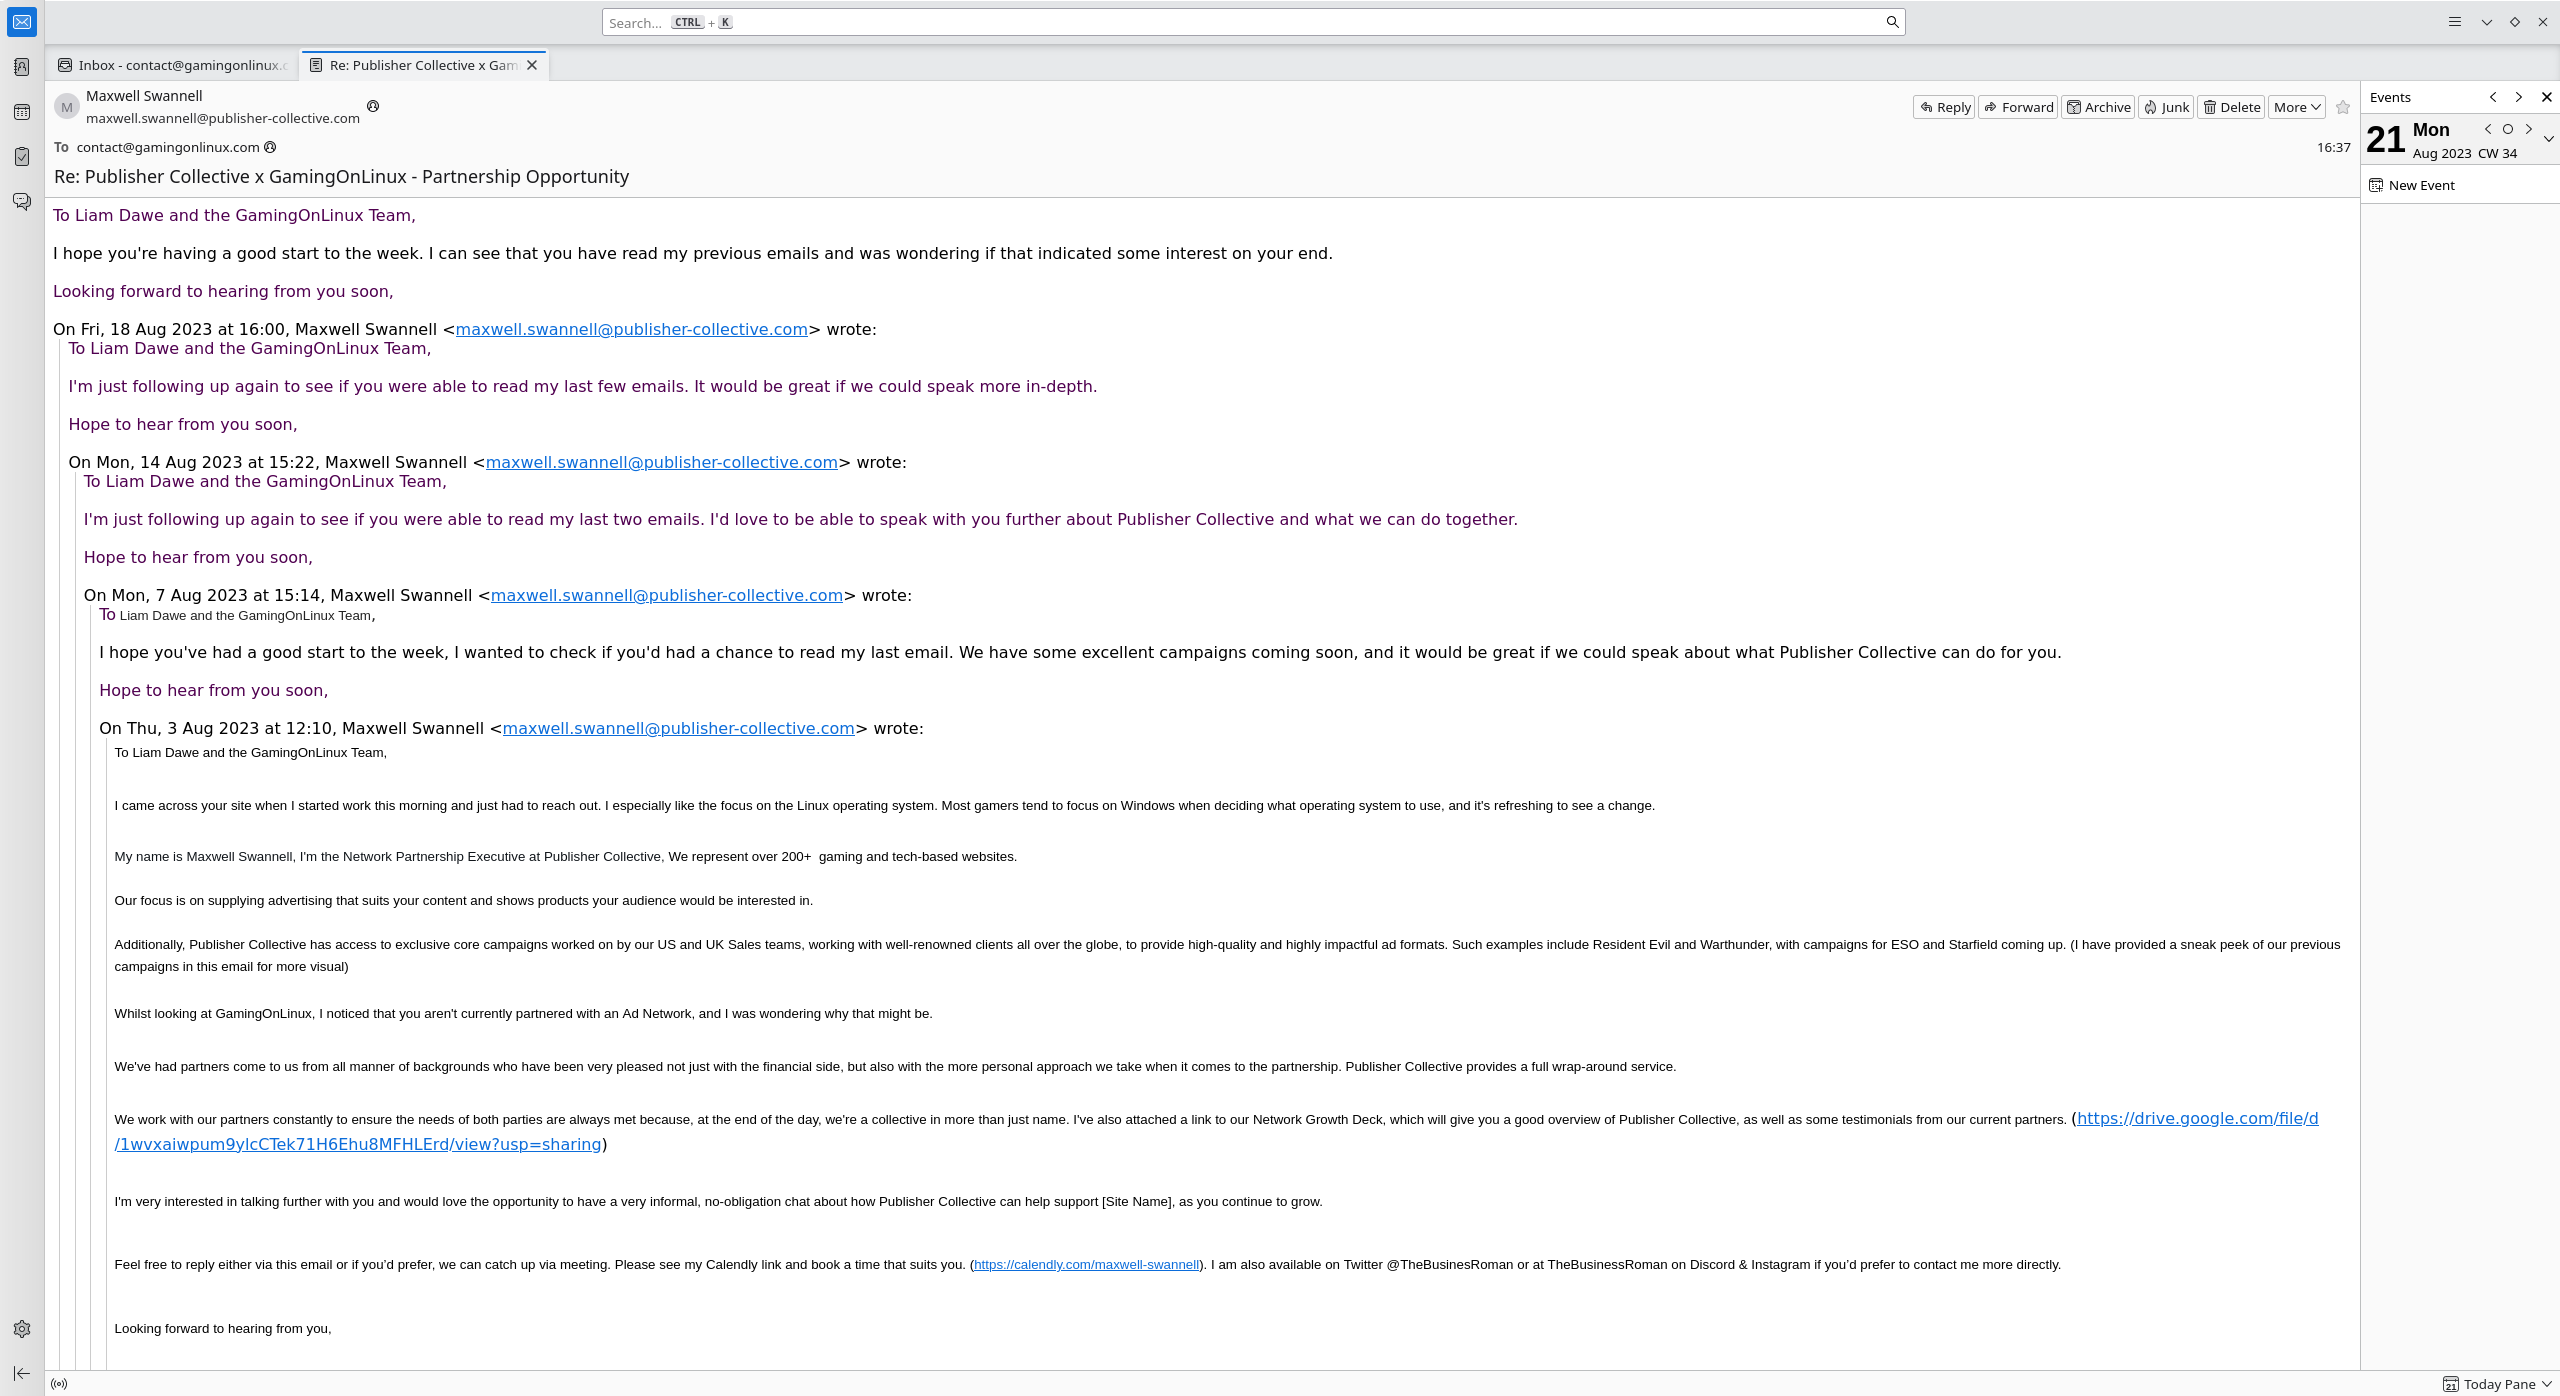The width and height of the screenshot is (2560, 1396).
Task: Click into the global search field
Action: (x=1250, y=22)
